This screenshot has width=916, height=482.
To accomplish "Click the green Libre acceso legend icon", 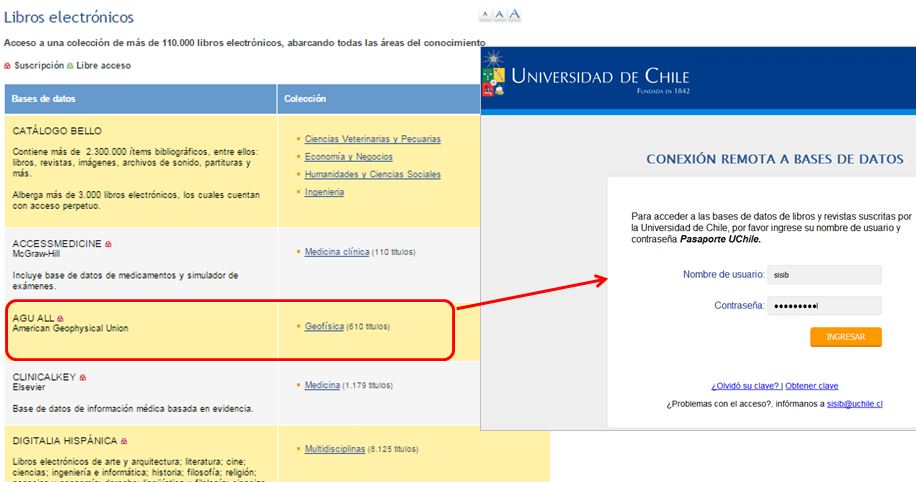I will point(70,66).
